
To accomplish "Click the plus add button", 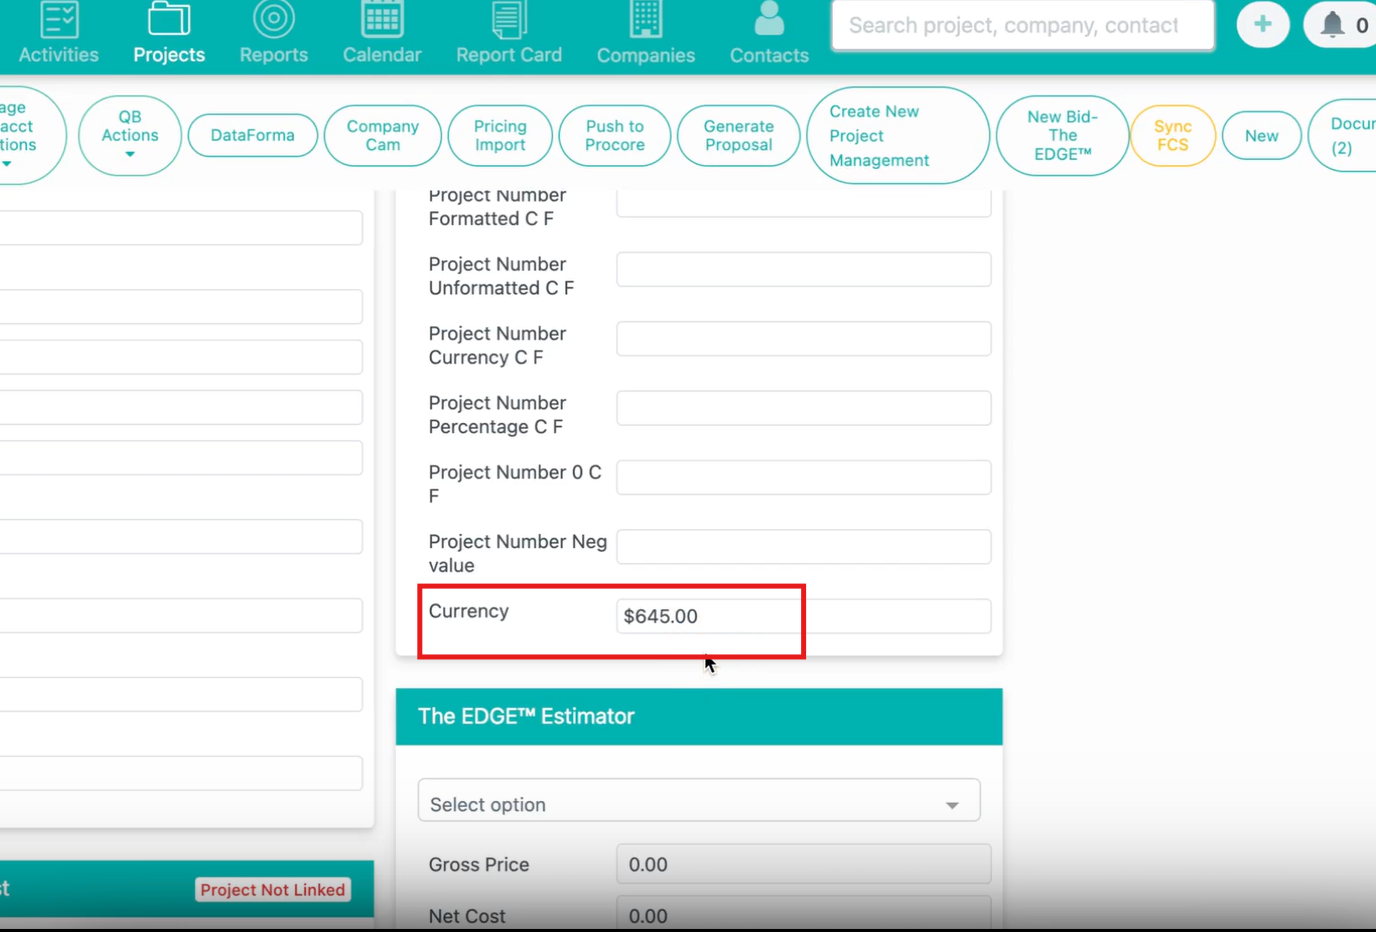I will click(x=1262, y=25).
